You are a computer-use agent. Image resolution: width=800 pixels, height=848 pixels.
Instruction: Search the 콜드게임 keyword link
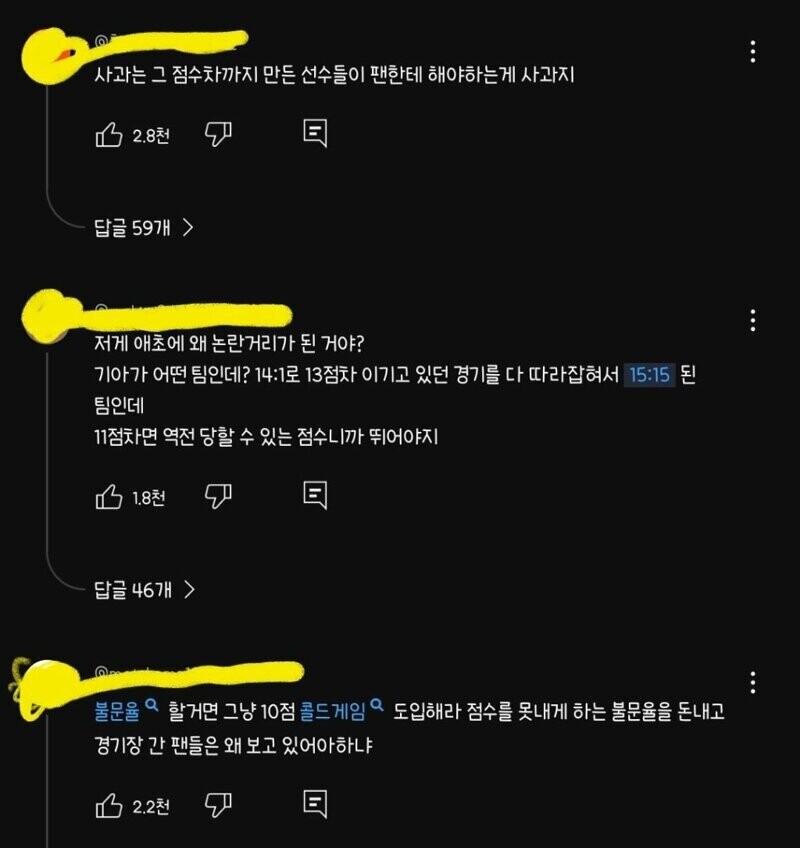click(342, 710)
